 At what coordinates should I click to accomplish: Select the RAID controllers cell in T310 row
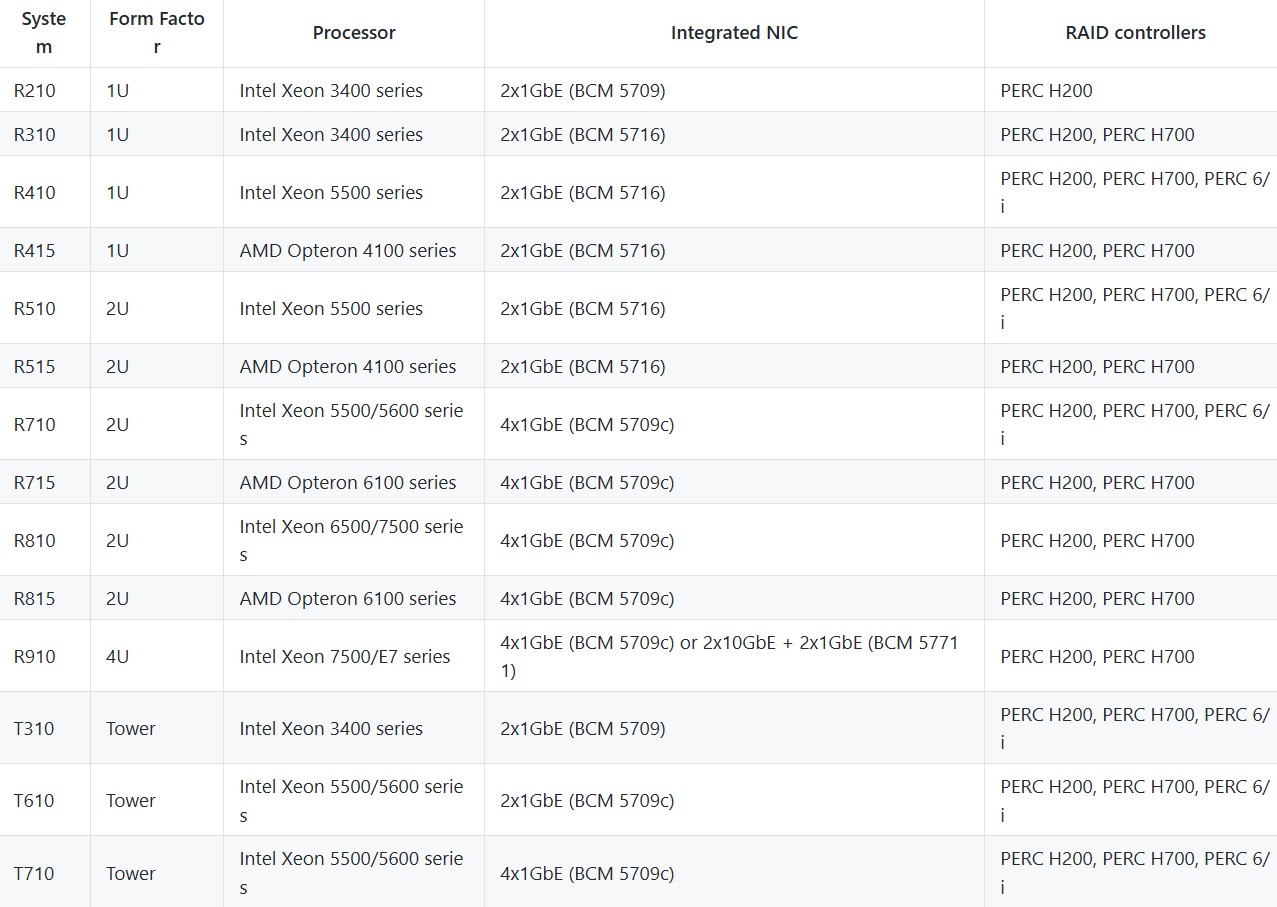coord(1131,728)
